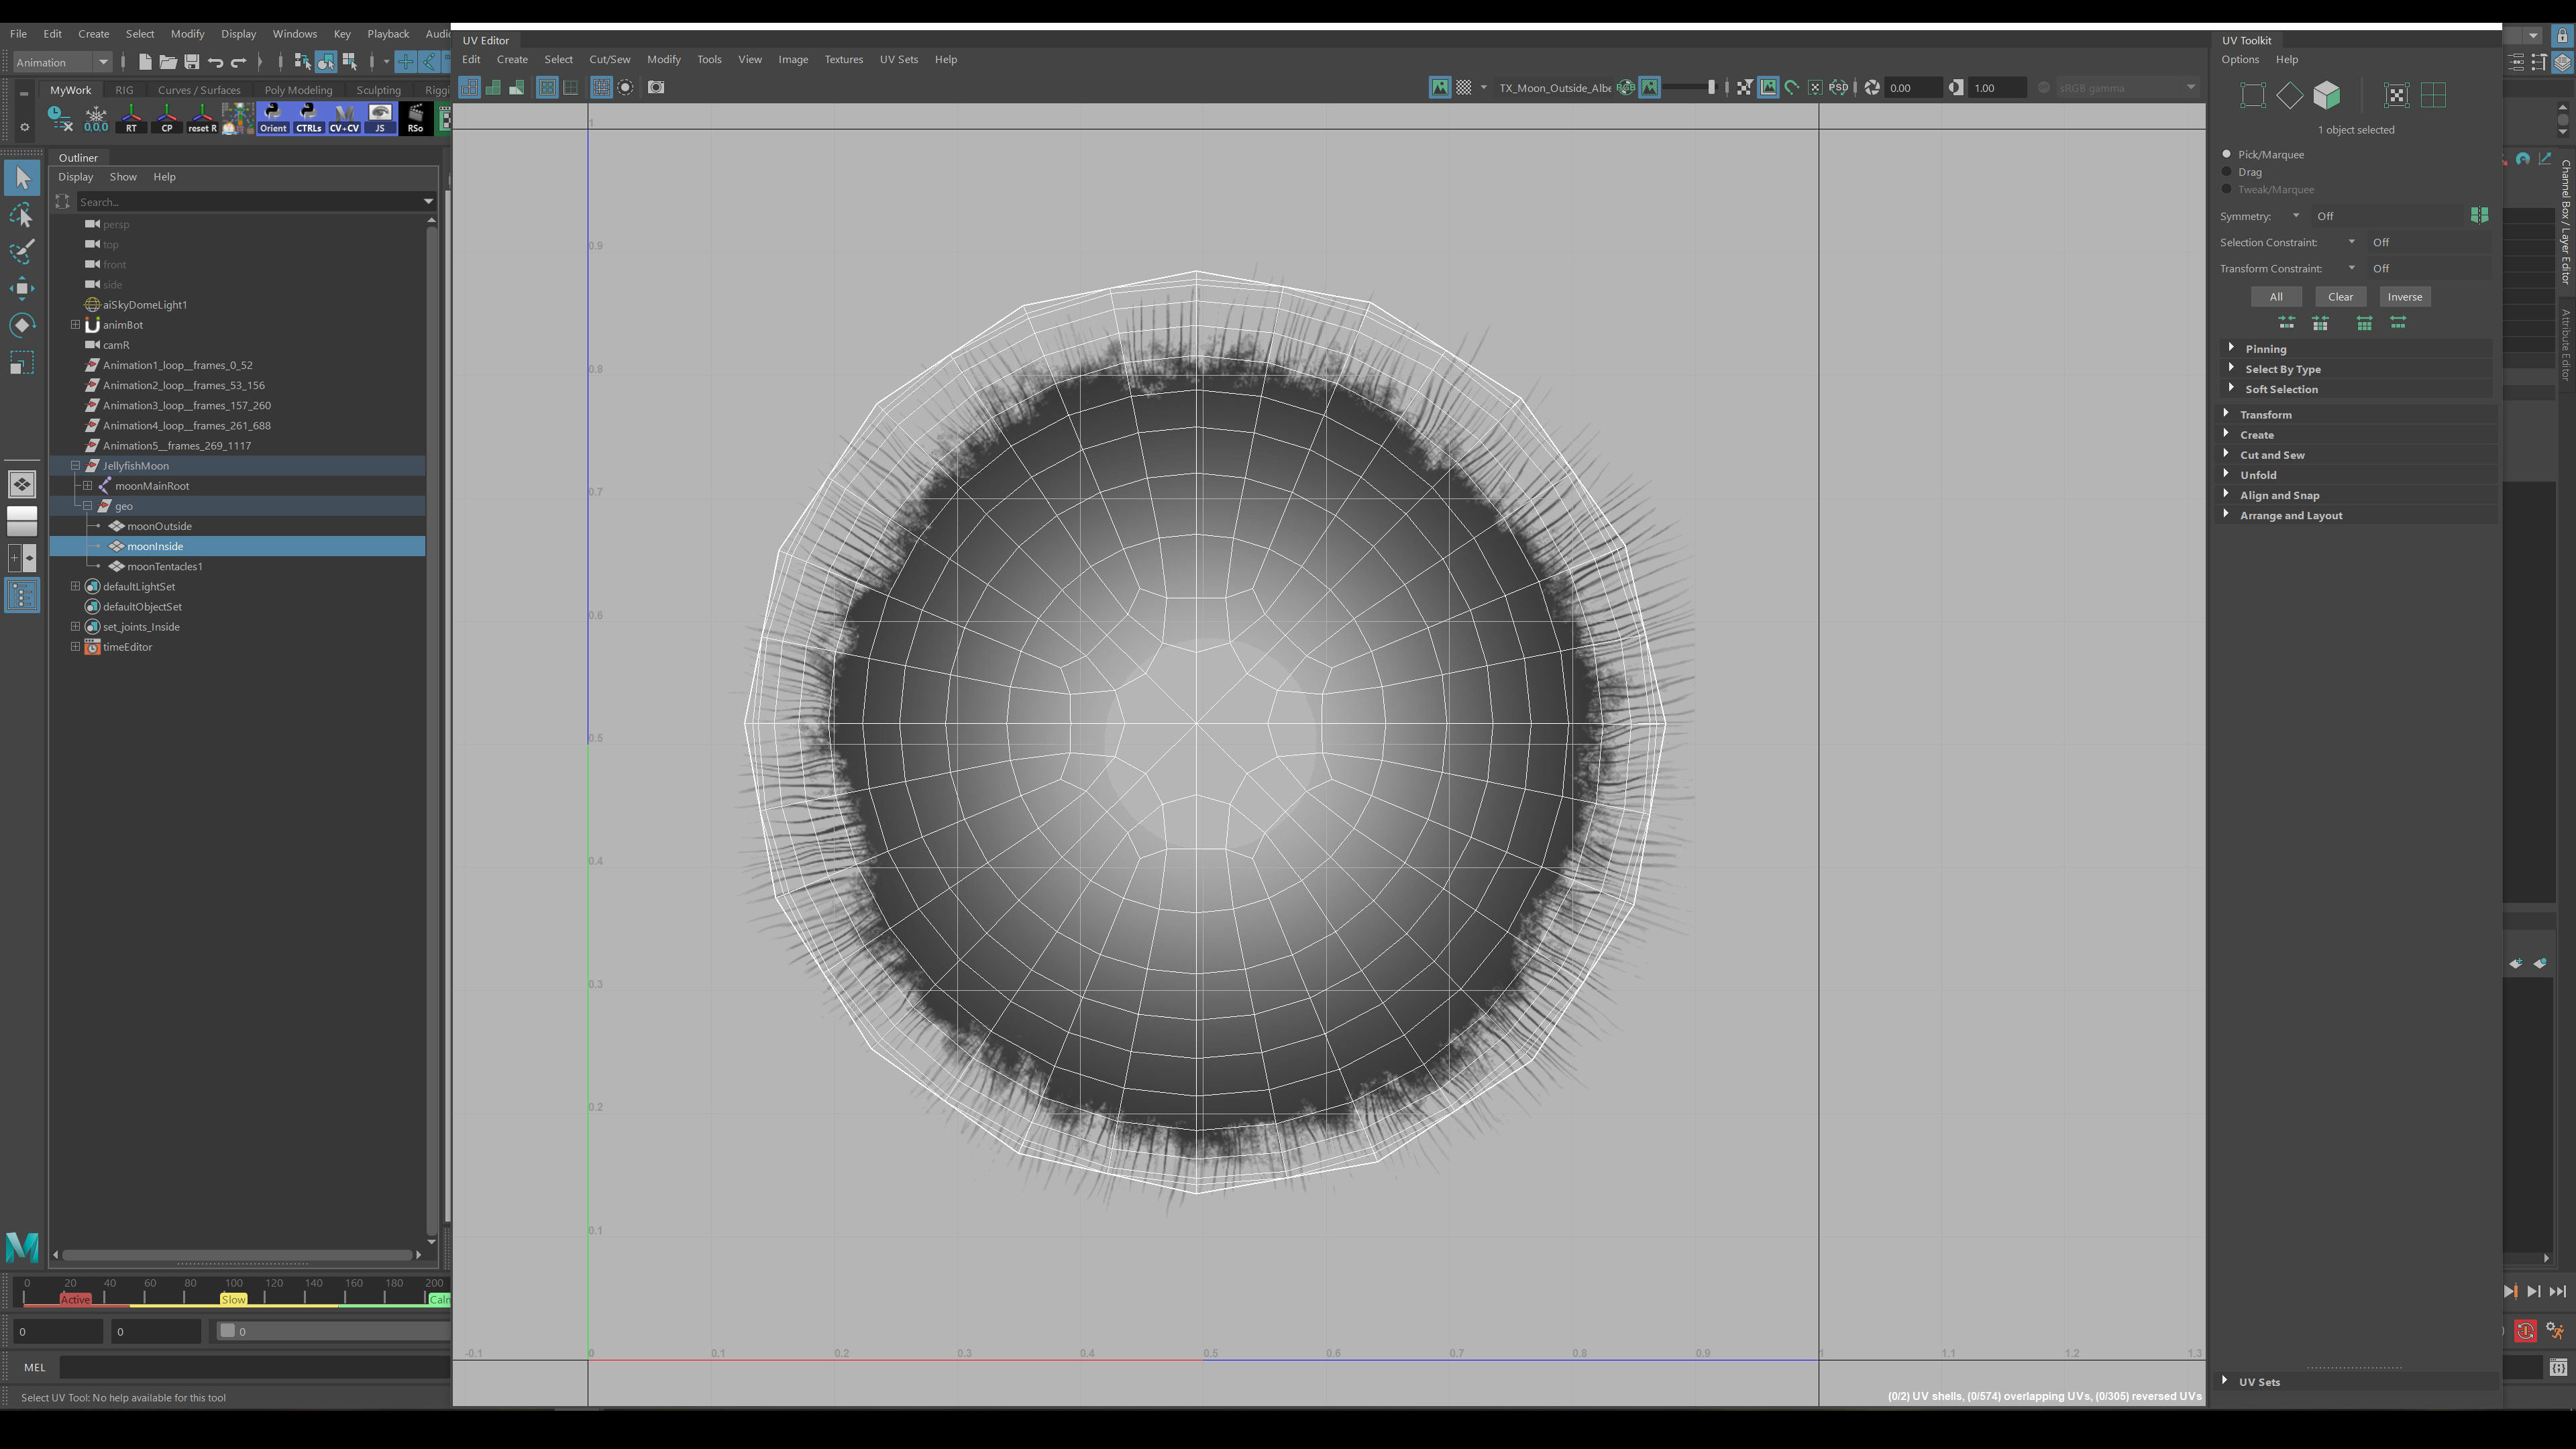The image size is (2576, 1449).
Task: Select the Drag radio button
Action: click(2227, 172)
